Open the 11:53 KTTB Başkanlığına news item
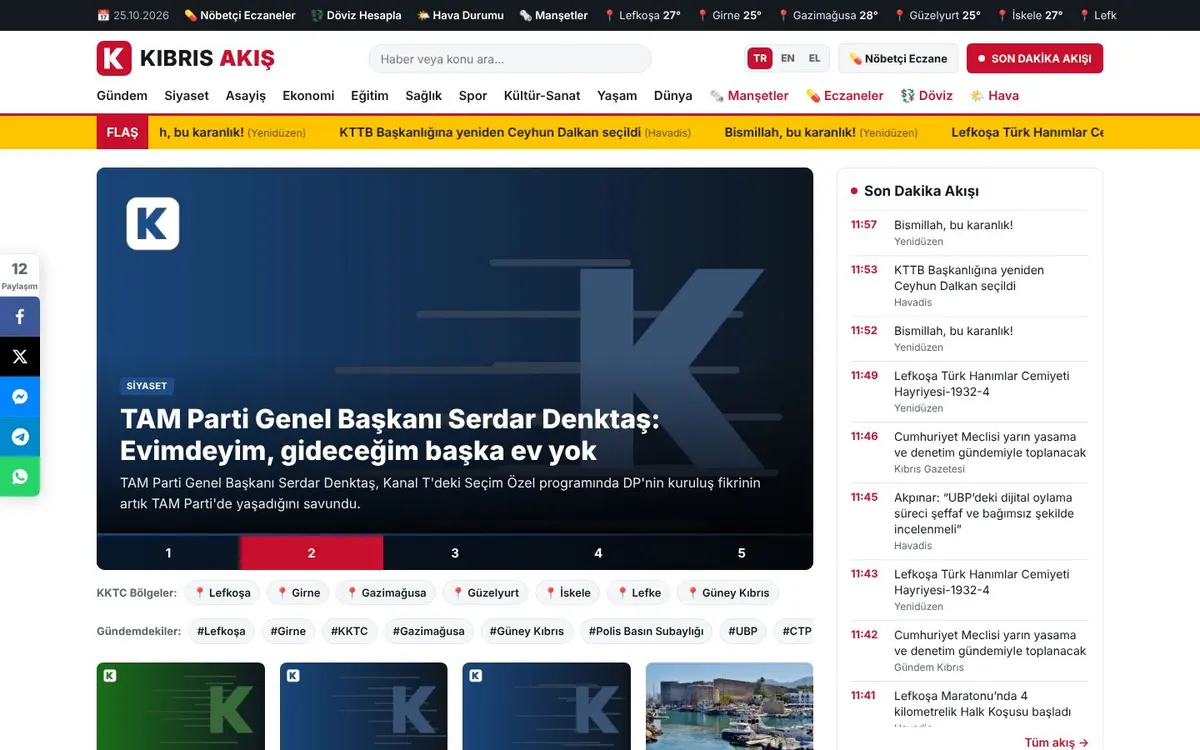Viewport: 1200px width, 750px height. [969, 286]
